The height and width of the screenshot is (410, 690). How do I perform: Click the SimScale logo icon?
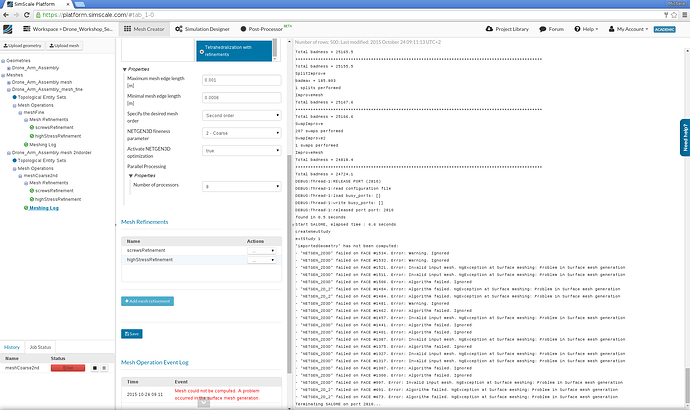pos(7,29)
